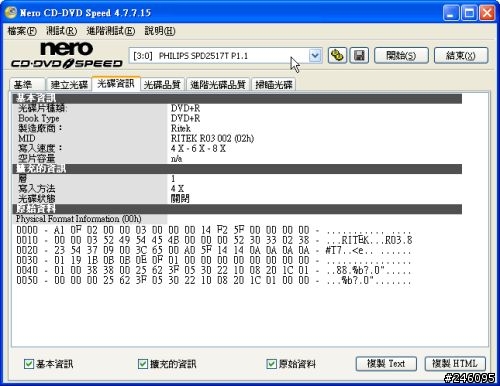Image resolution: width=500 pixels, height=386 pixels.
Task: Click the hex row starting with 0010
Action: click(x=214, y=240)
